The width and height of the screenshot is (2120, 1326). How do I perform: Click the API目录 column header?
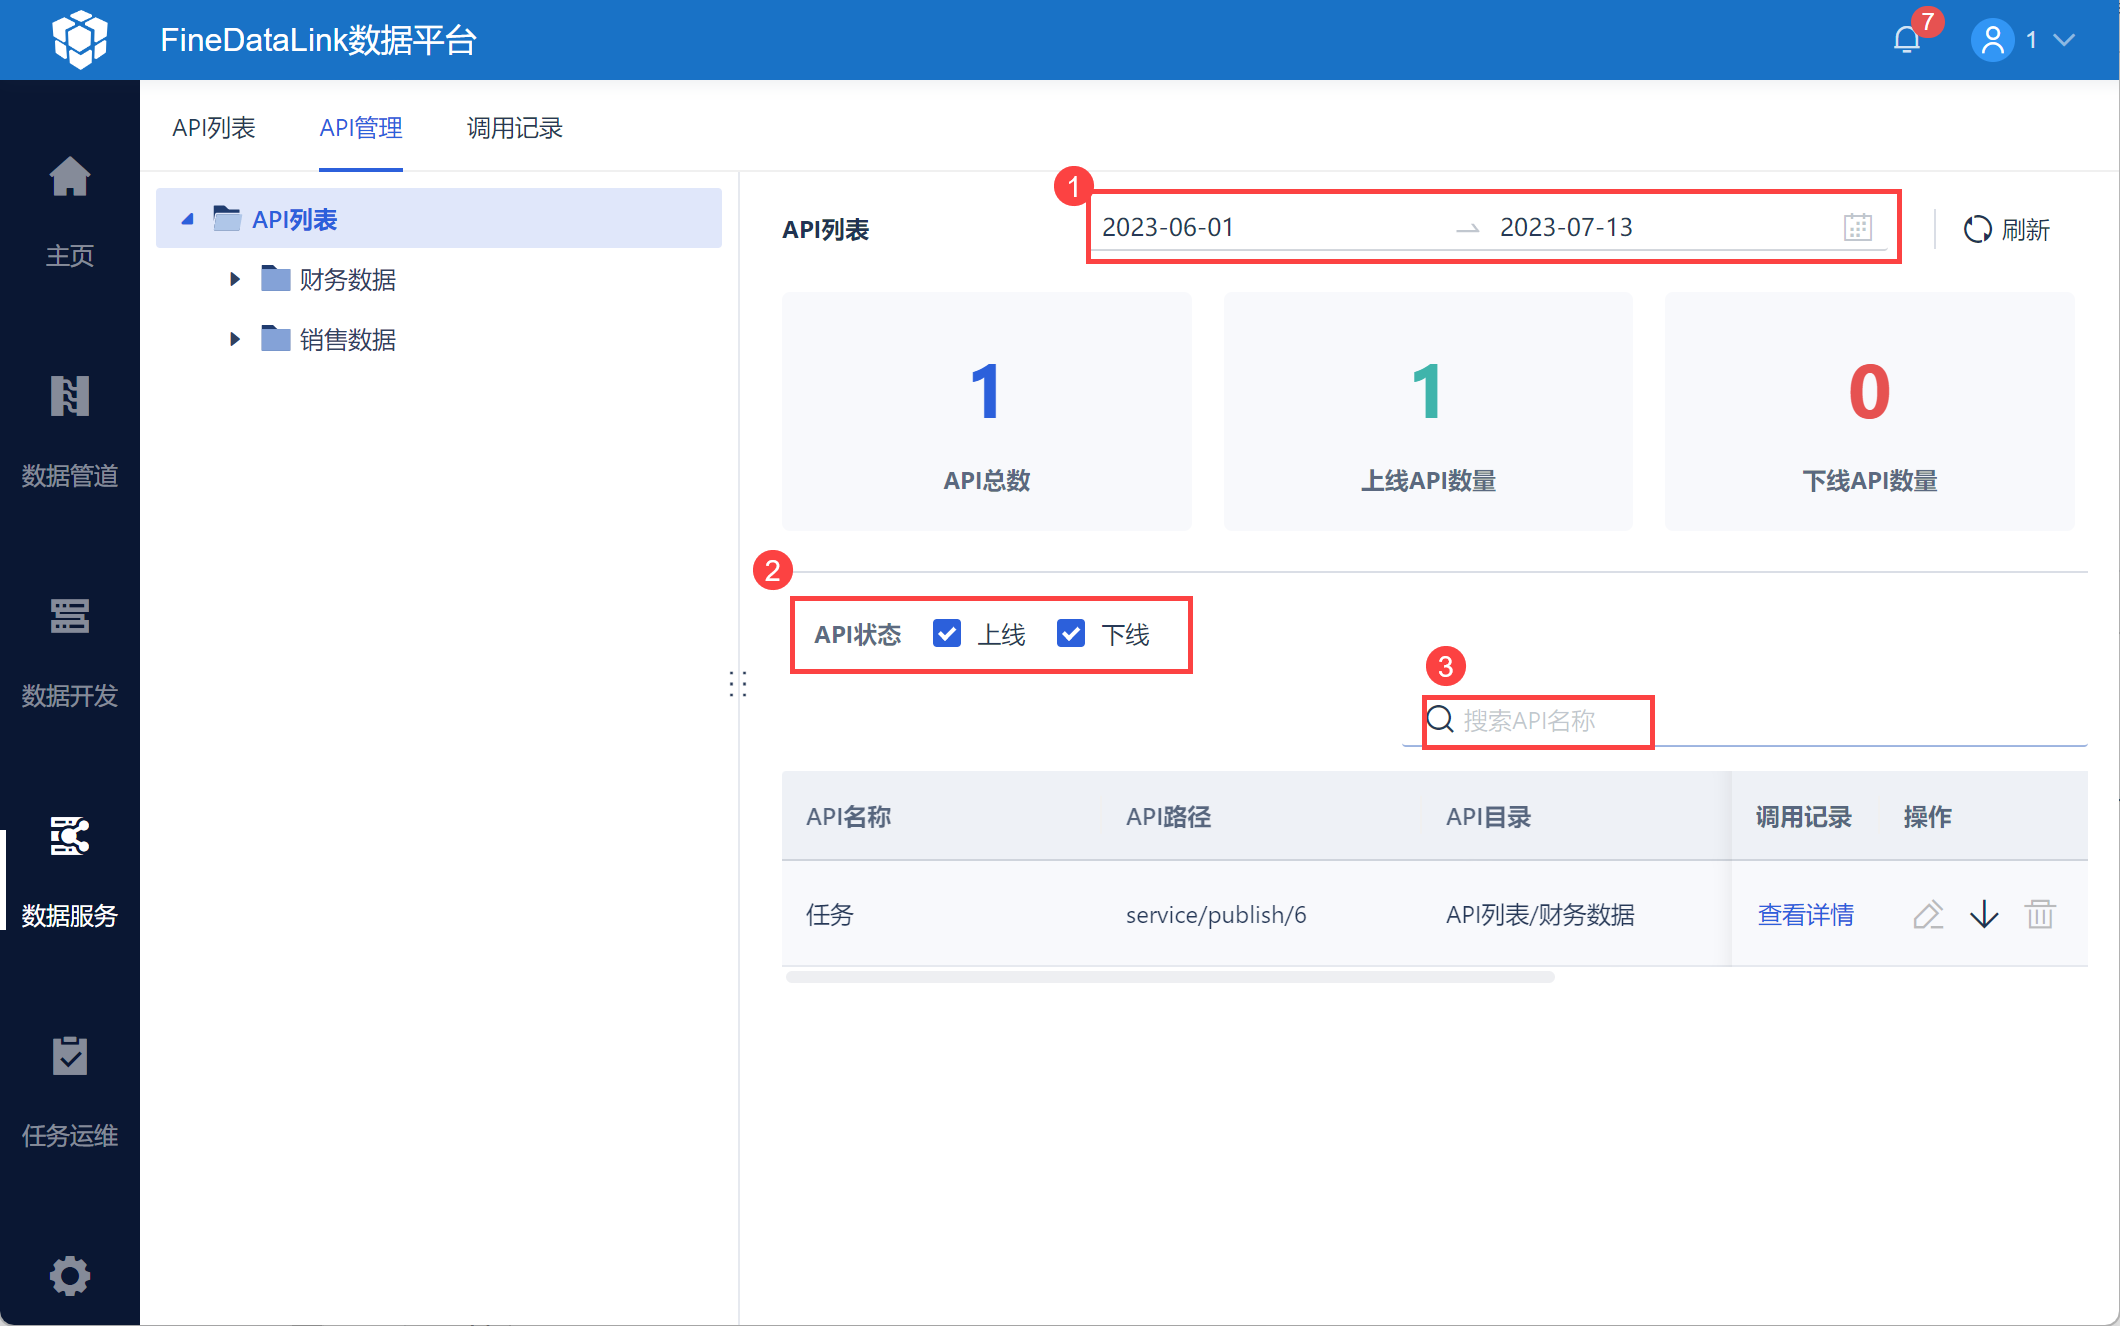pyautogui.click(x=1489, y=817)
